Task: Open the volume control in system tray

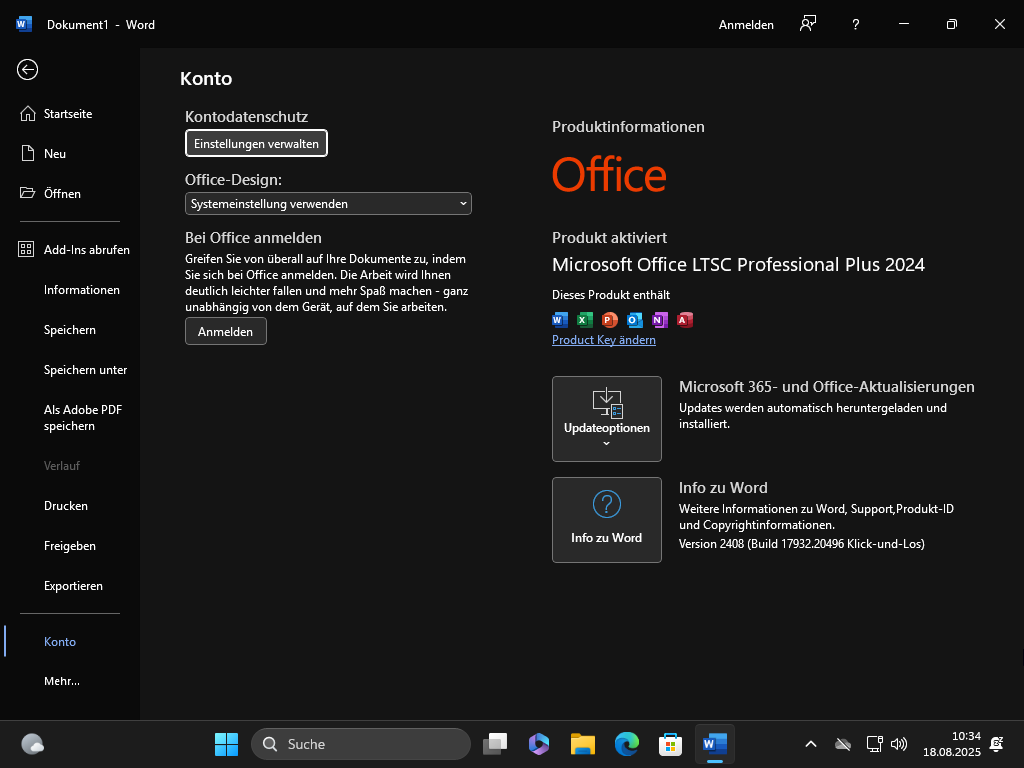Action: [899, 744]
